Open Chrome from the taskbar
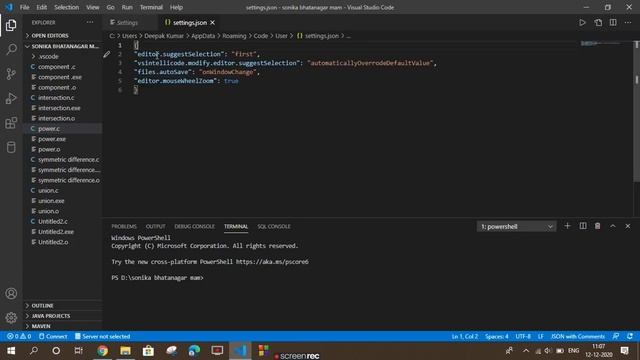640x360 pixels. pos(102,351)
